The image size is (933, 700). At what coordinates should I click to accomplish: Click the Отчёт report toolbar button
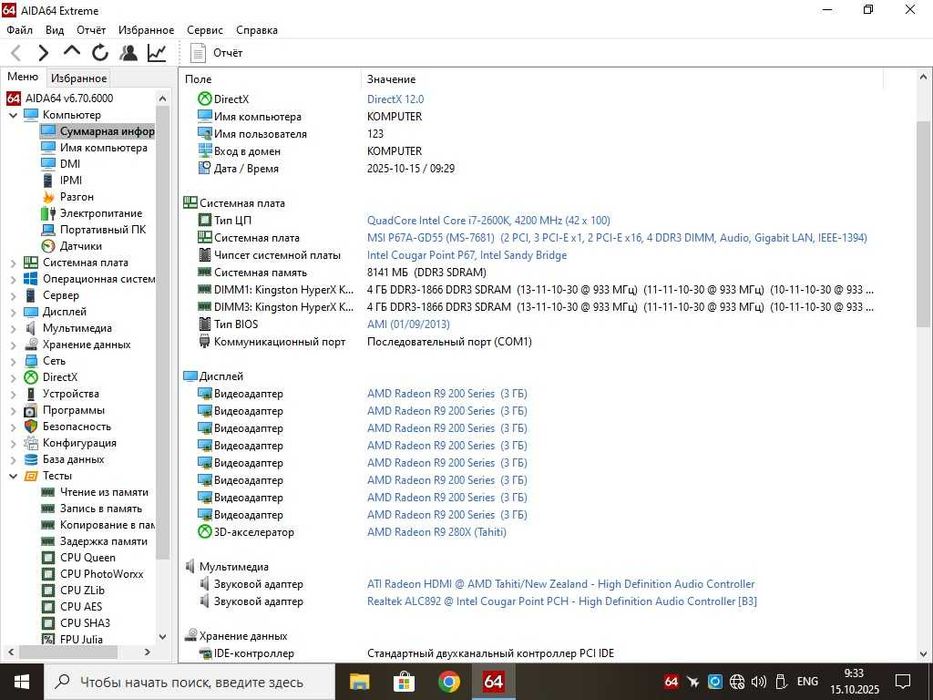216,53
